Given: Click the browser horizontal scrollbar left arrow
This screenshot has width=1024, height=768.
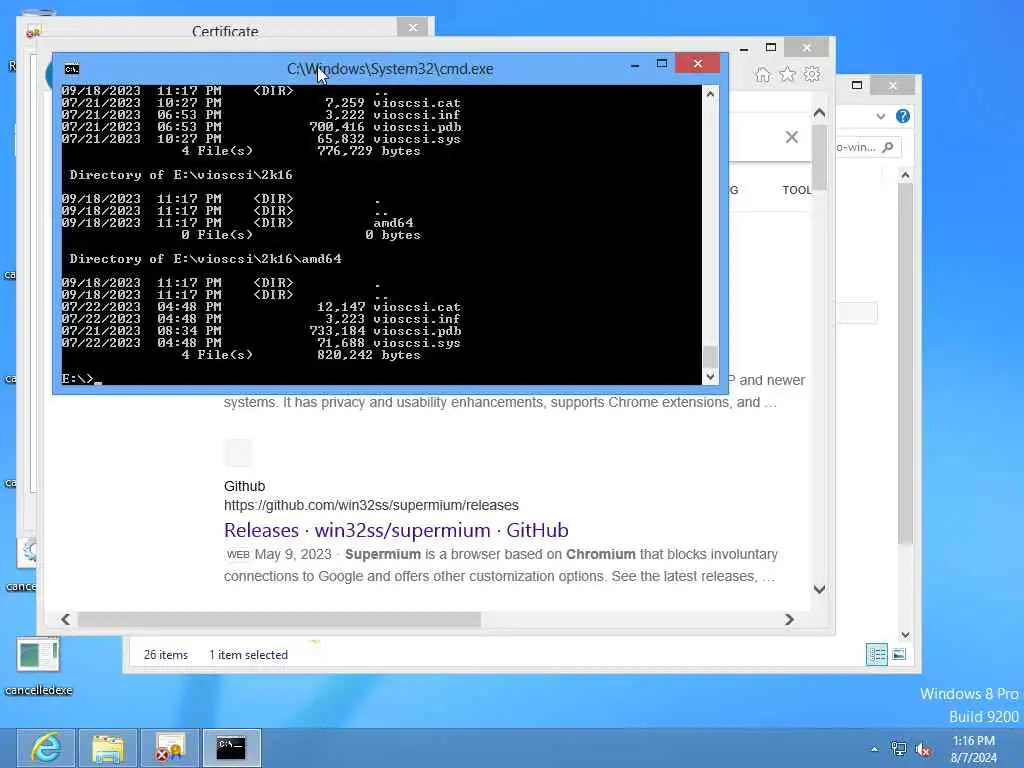Looking at the screenshot, I should [65, 619].
